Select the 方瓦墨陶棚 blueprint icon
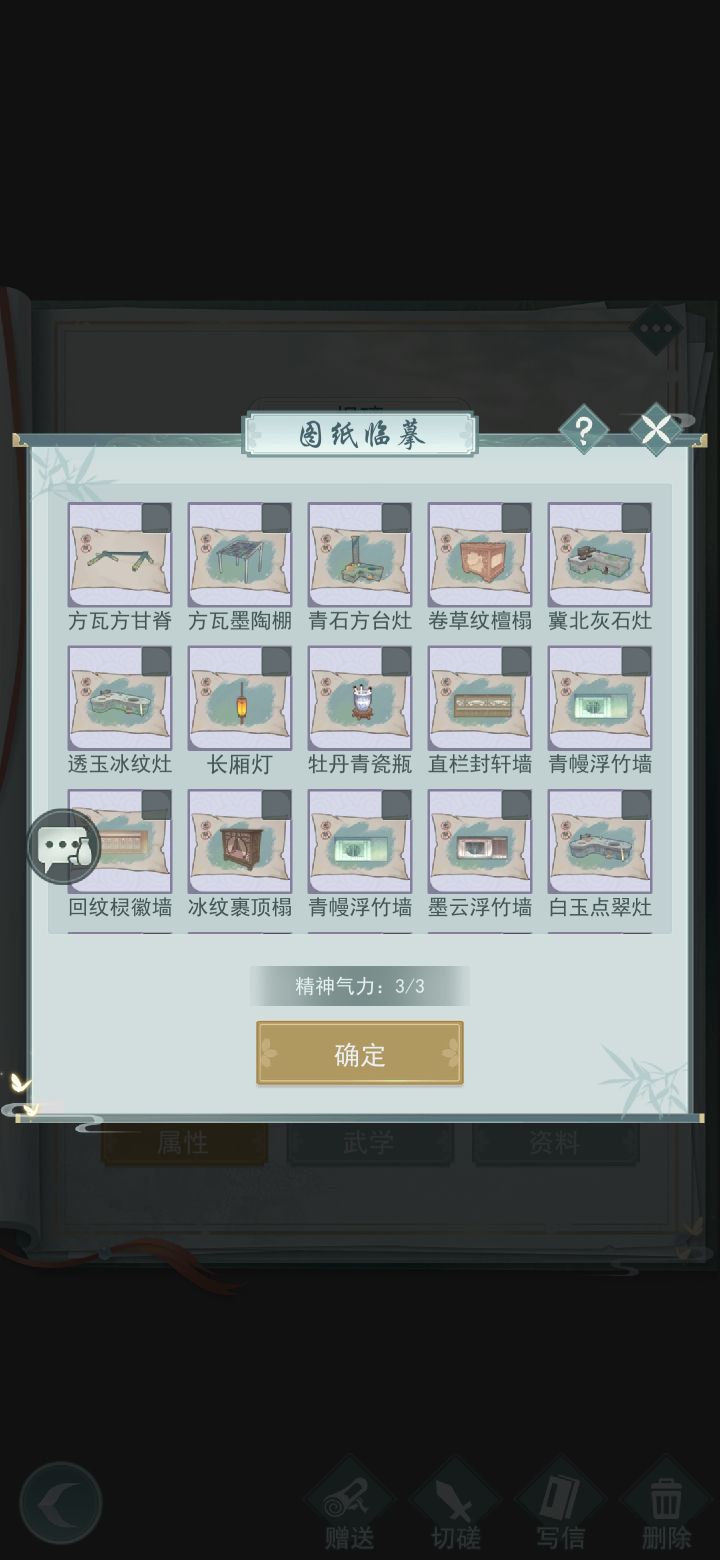 (240, 555)
